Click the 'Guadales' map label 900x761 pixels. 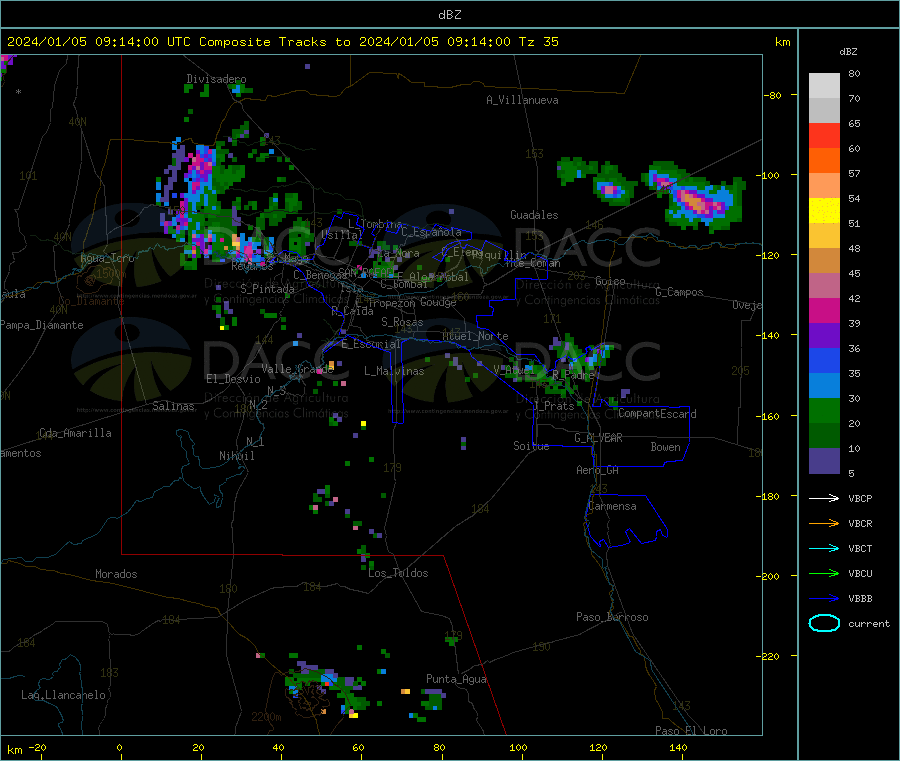[x=534, y=215]
